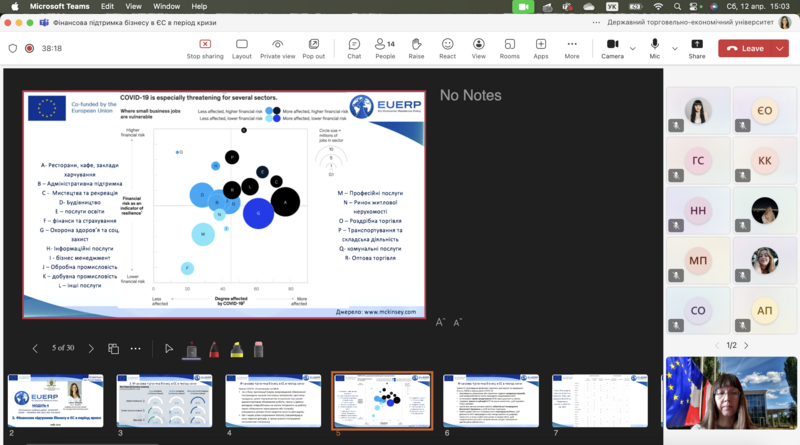Screen dimensions: 800x445
Task: Click participant tile ЄО
Action: coord(764,111)
